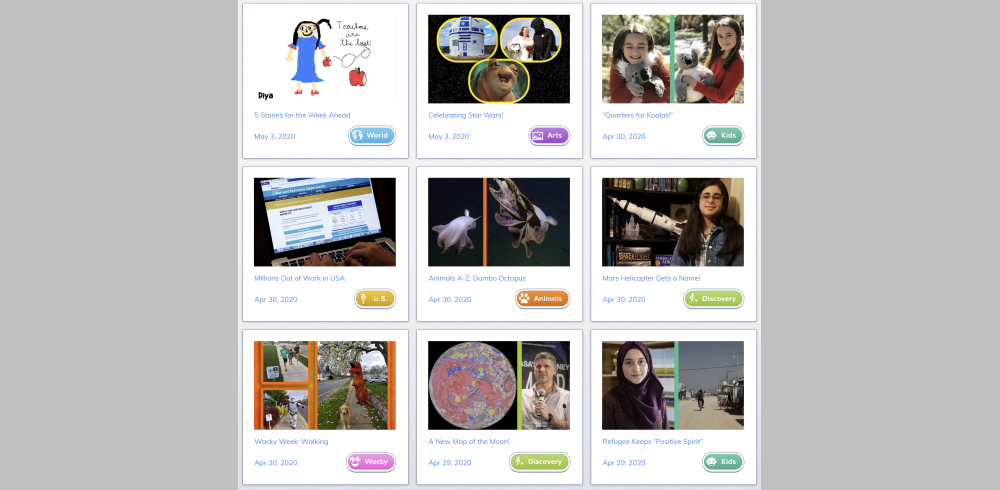Click the Dumbo octopus thumbnail image

[499, 222]
